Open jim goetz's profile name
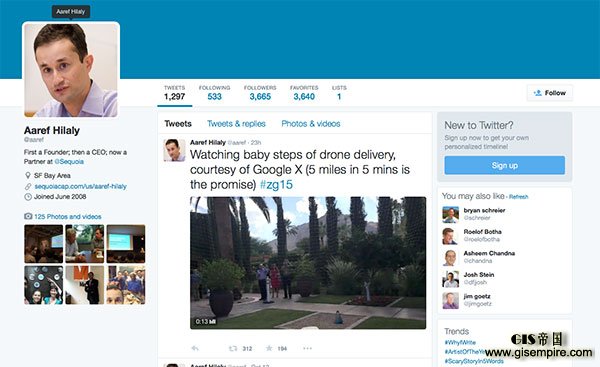The width and height of the screenshot is (600, 367). click(x=477, y=296)
